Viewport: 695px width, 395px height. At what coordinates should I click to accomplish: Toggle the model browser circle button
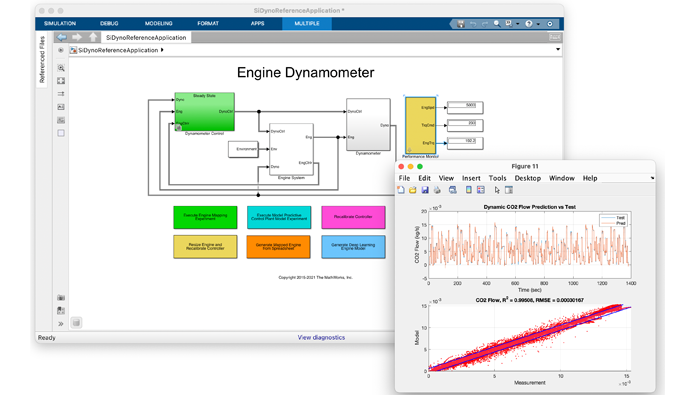click(x=61, y=50)
